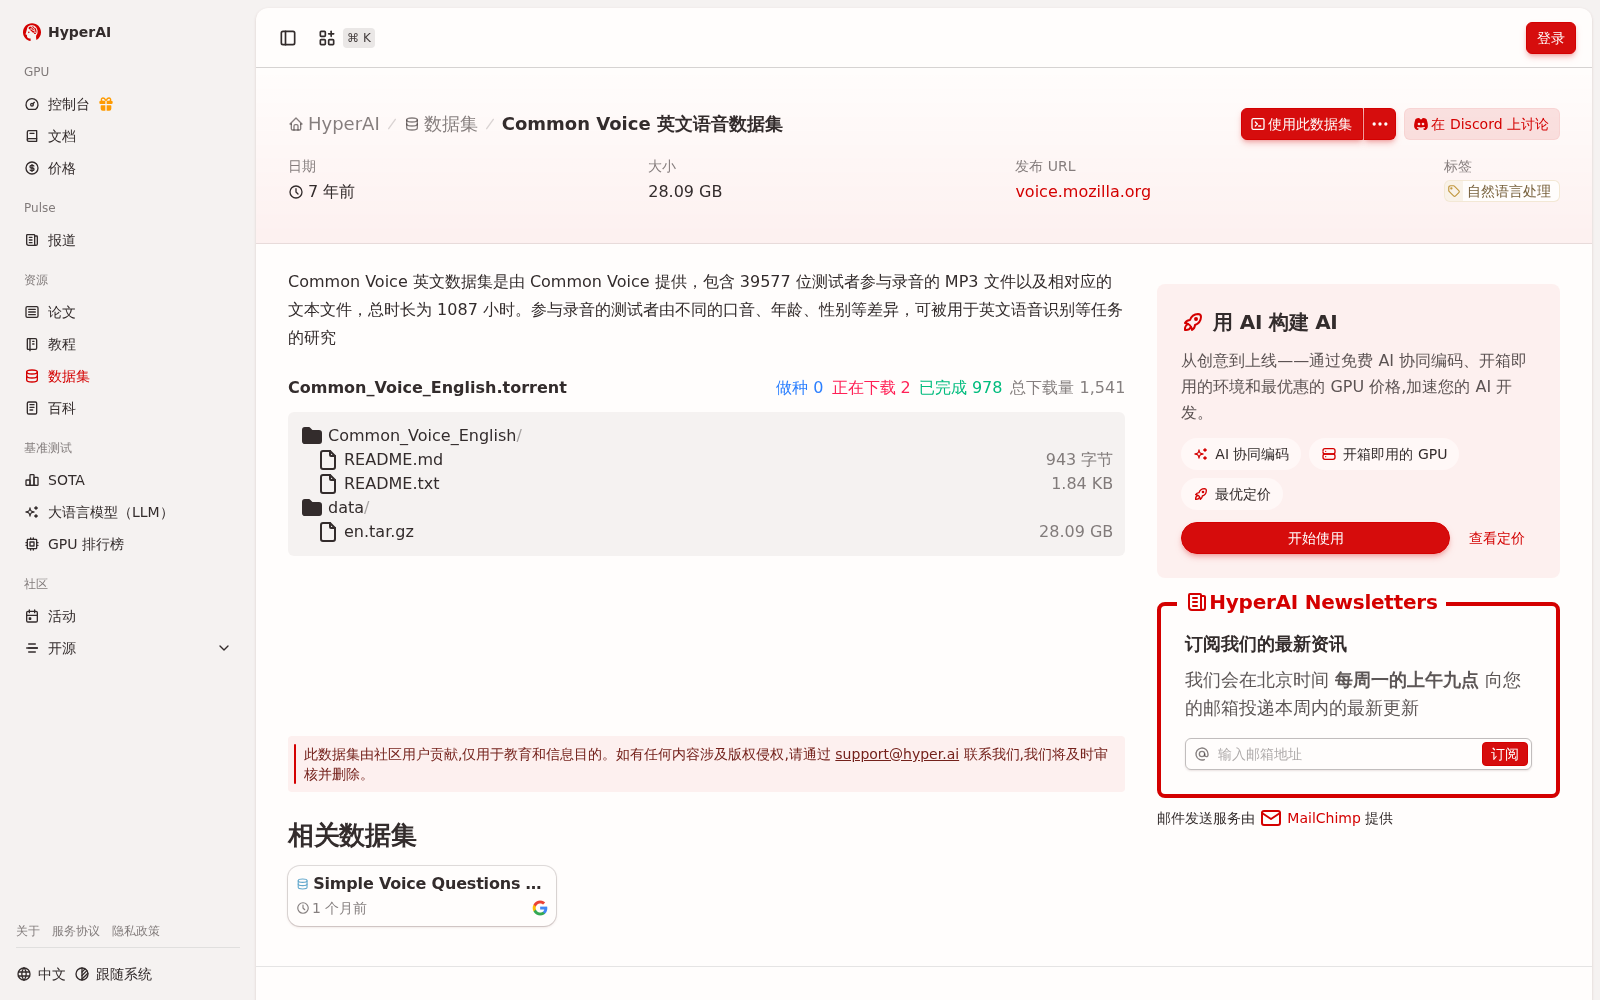This screenshot has height=1000, width=1600.
Task: Click en.tar.gz file icon
Action: (328, 531)
